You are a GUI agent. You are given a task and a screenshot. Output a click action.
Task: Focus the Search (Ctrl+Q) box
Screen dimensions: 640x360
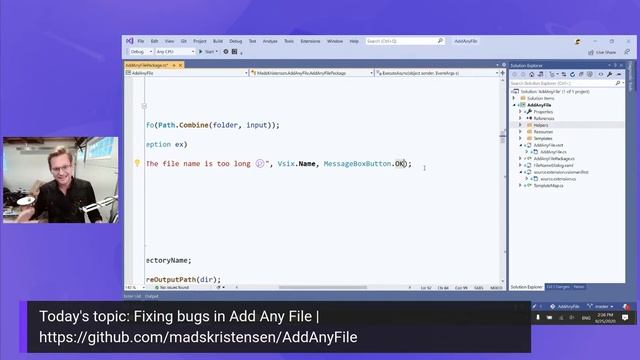404,41
